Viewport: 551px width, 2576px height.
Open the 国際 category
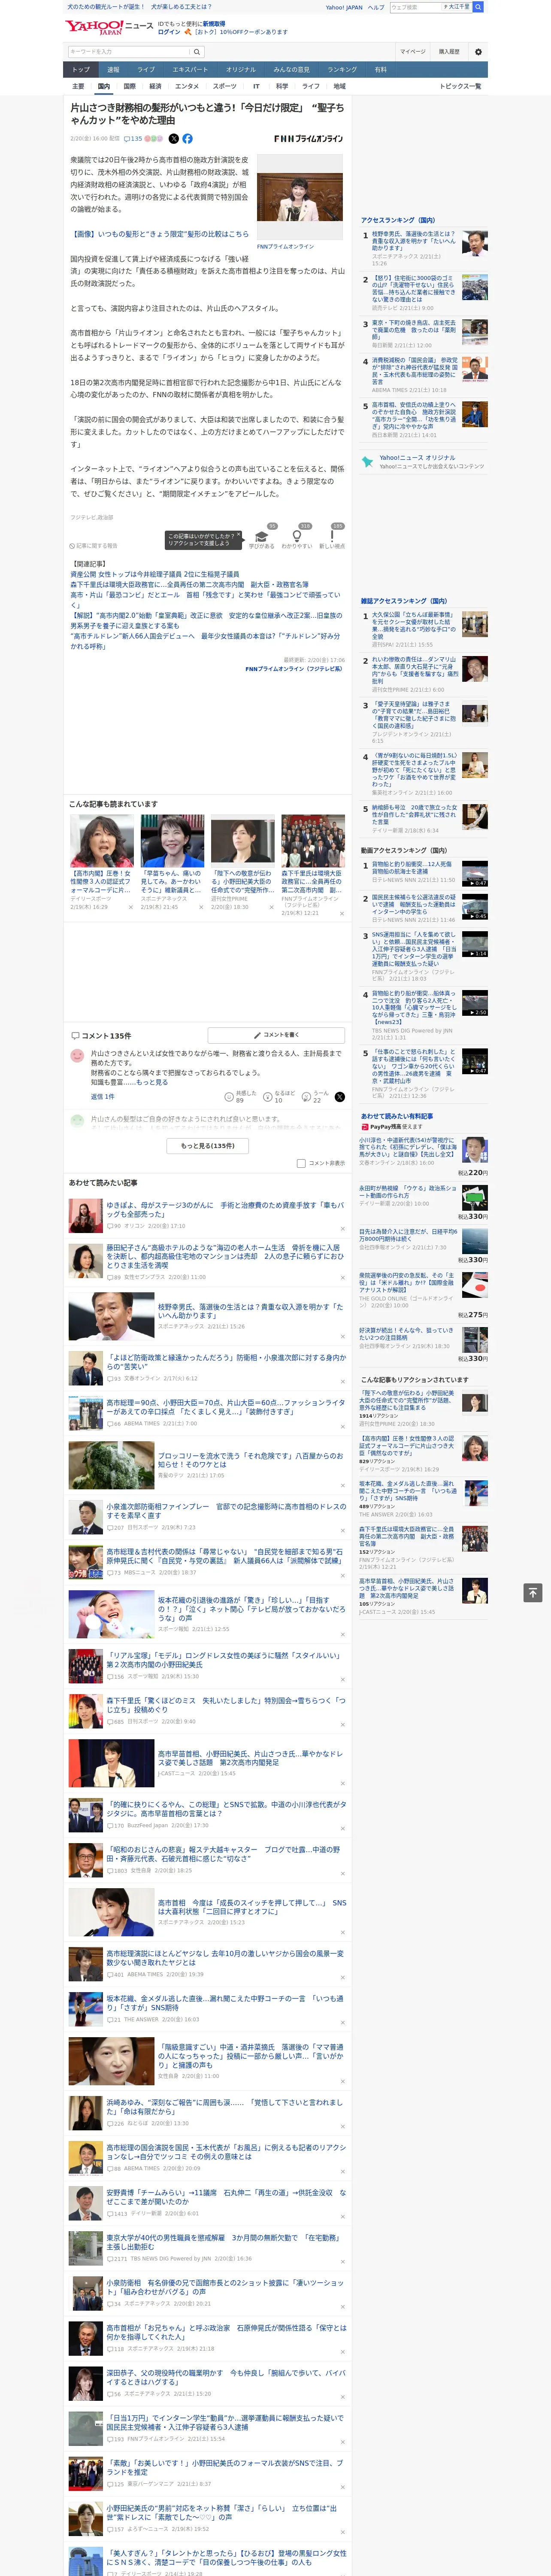pyautogui.click(x=129, y=86)
